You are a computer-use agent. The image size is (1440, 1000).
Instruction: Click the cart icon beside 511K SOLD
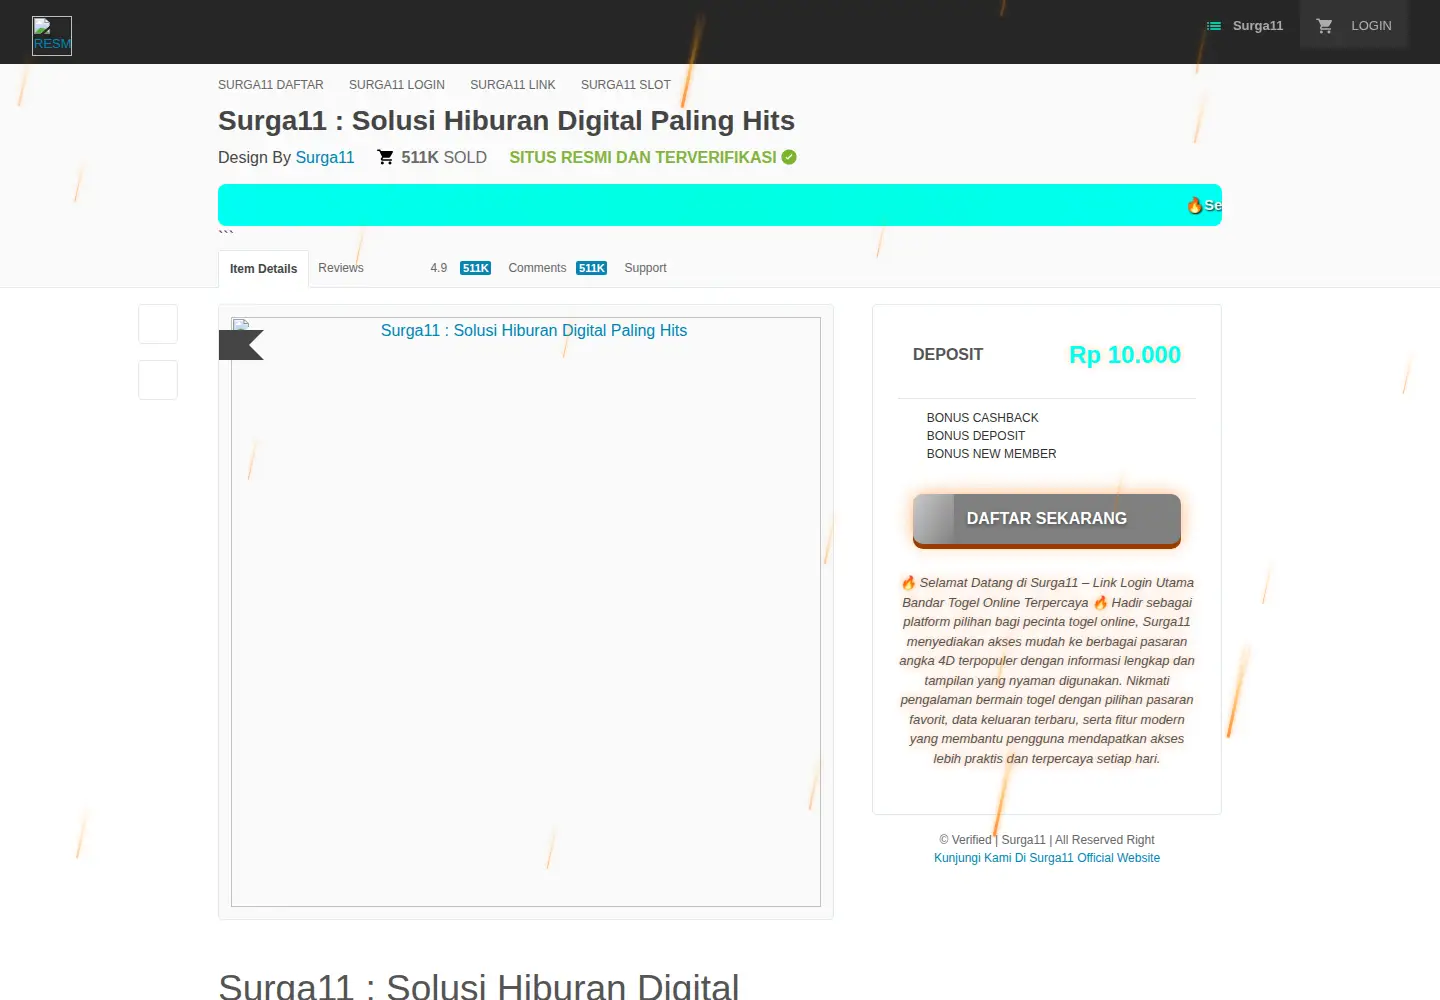click(385, 157)
